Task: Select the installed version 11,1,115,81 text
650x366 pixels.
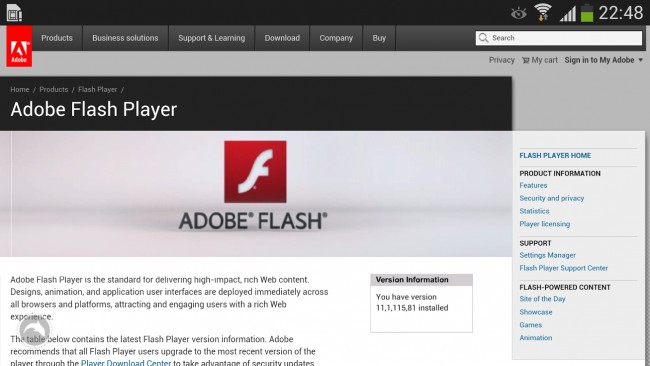Action: [x=412, y=308]
